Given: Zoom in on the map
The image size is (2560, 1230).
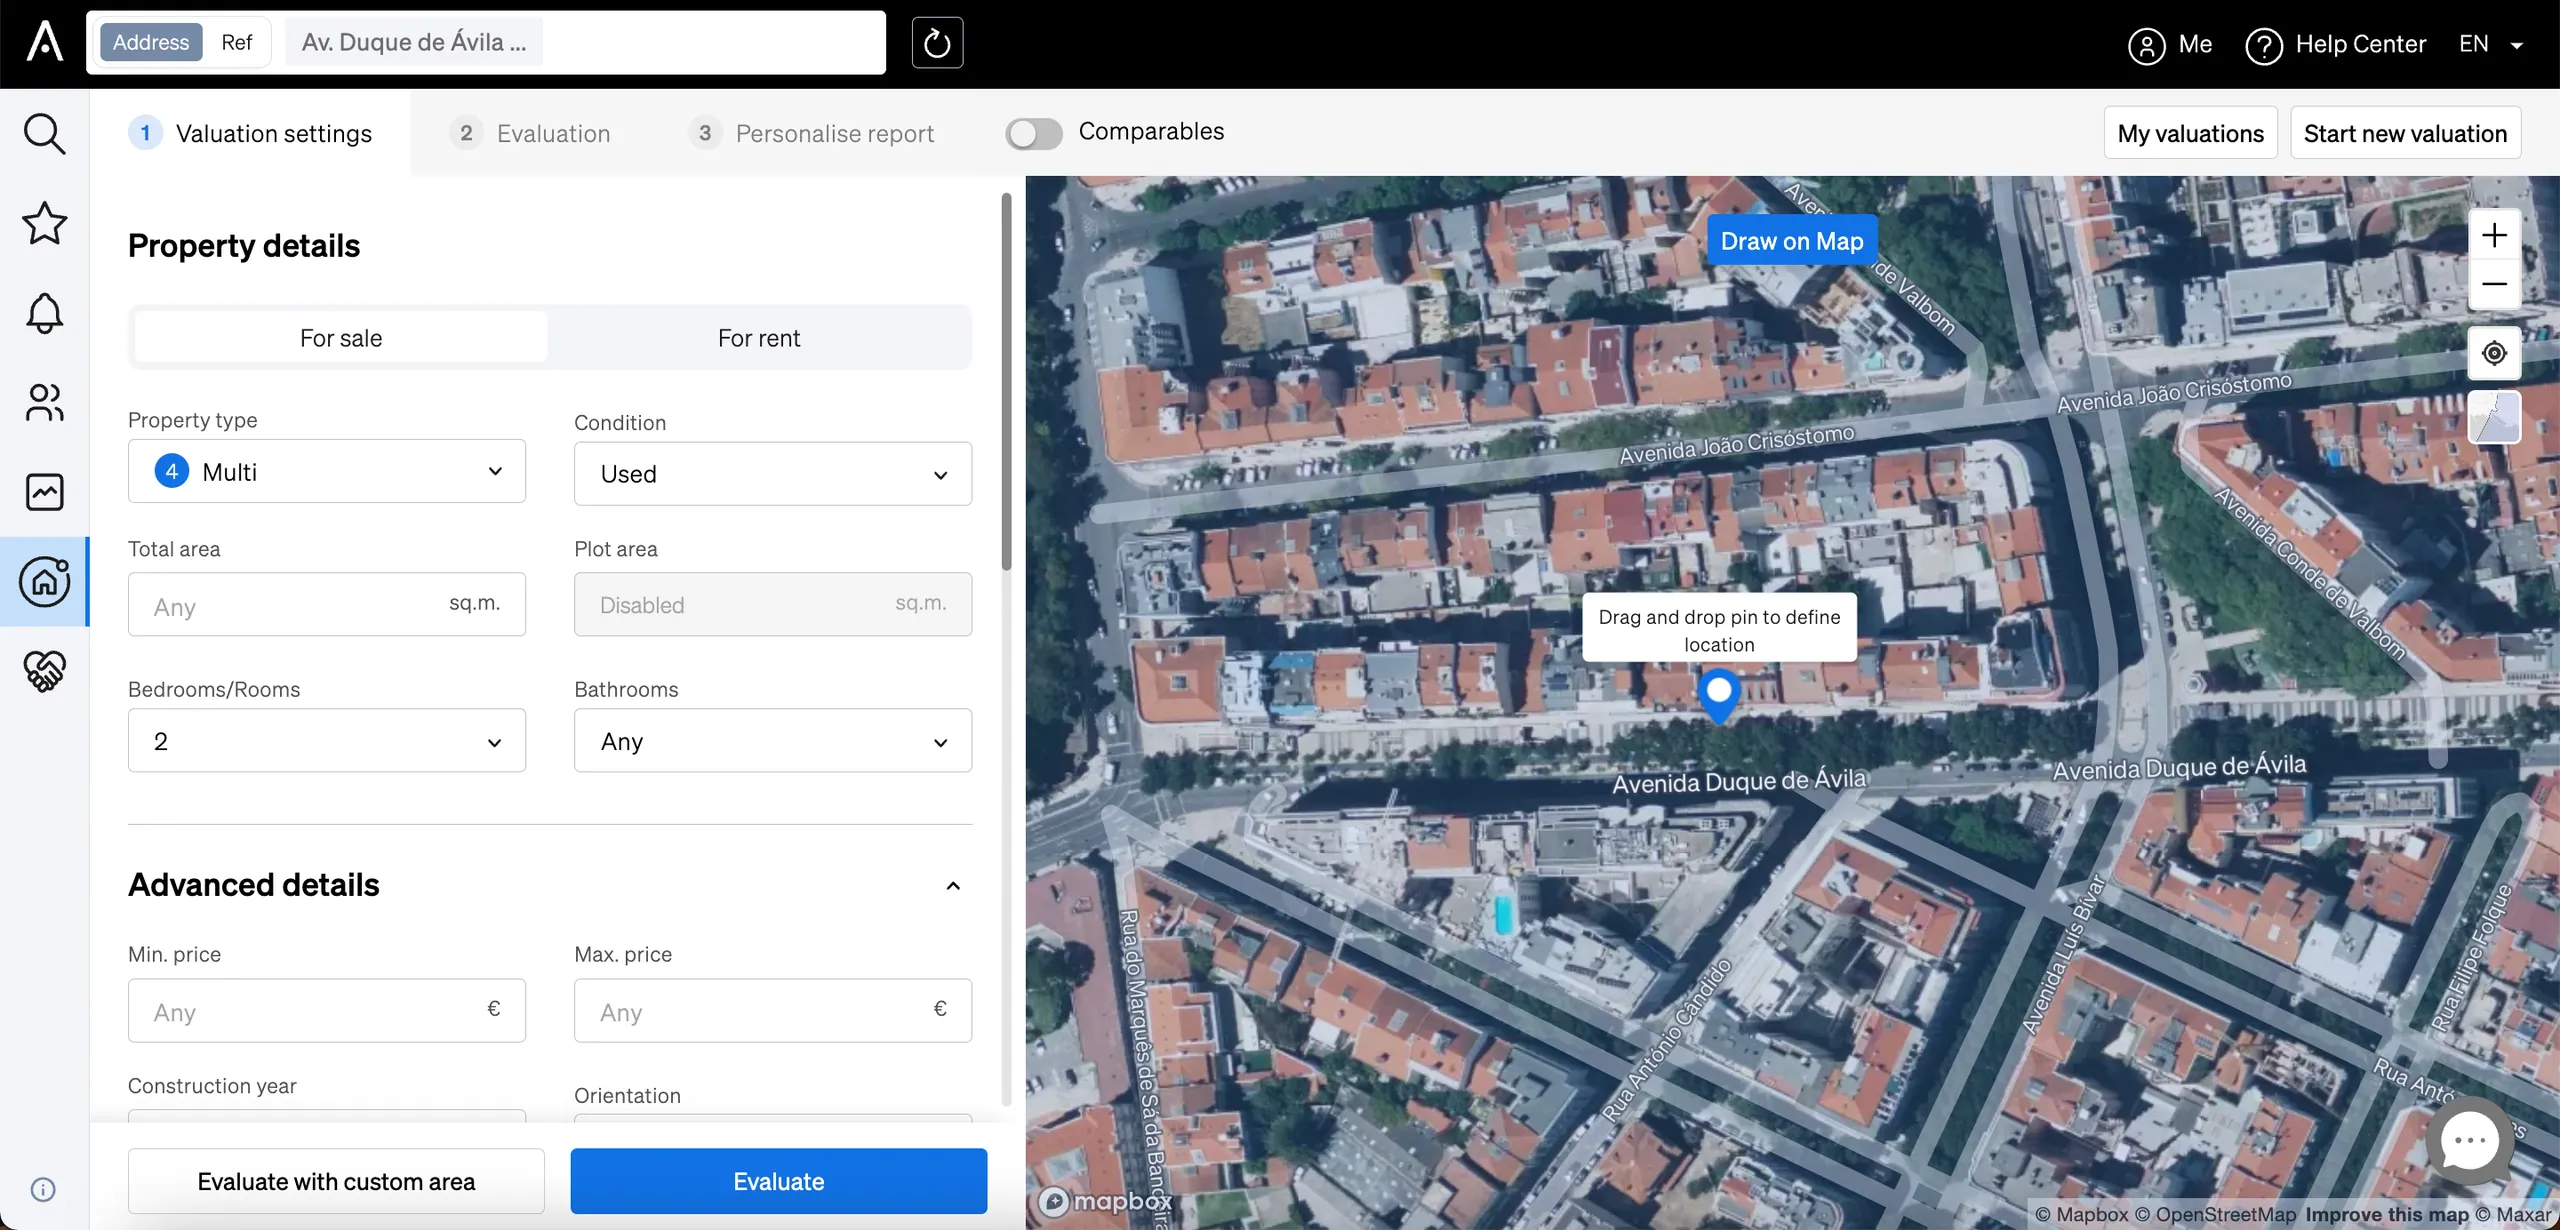Looking at the screenshot, I should pyautogui.click(x=2494, y=236).
